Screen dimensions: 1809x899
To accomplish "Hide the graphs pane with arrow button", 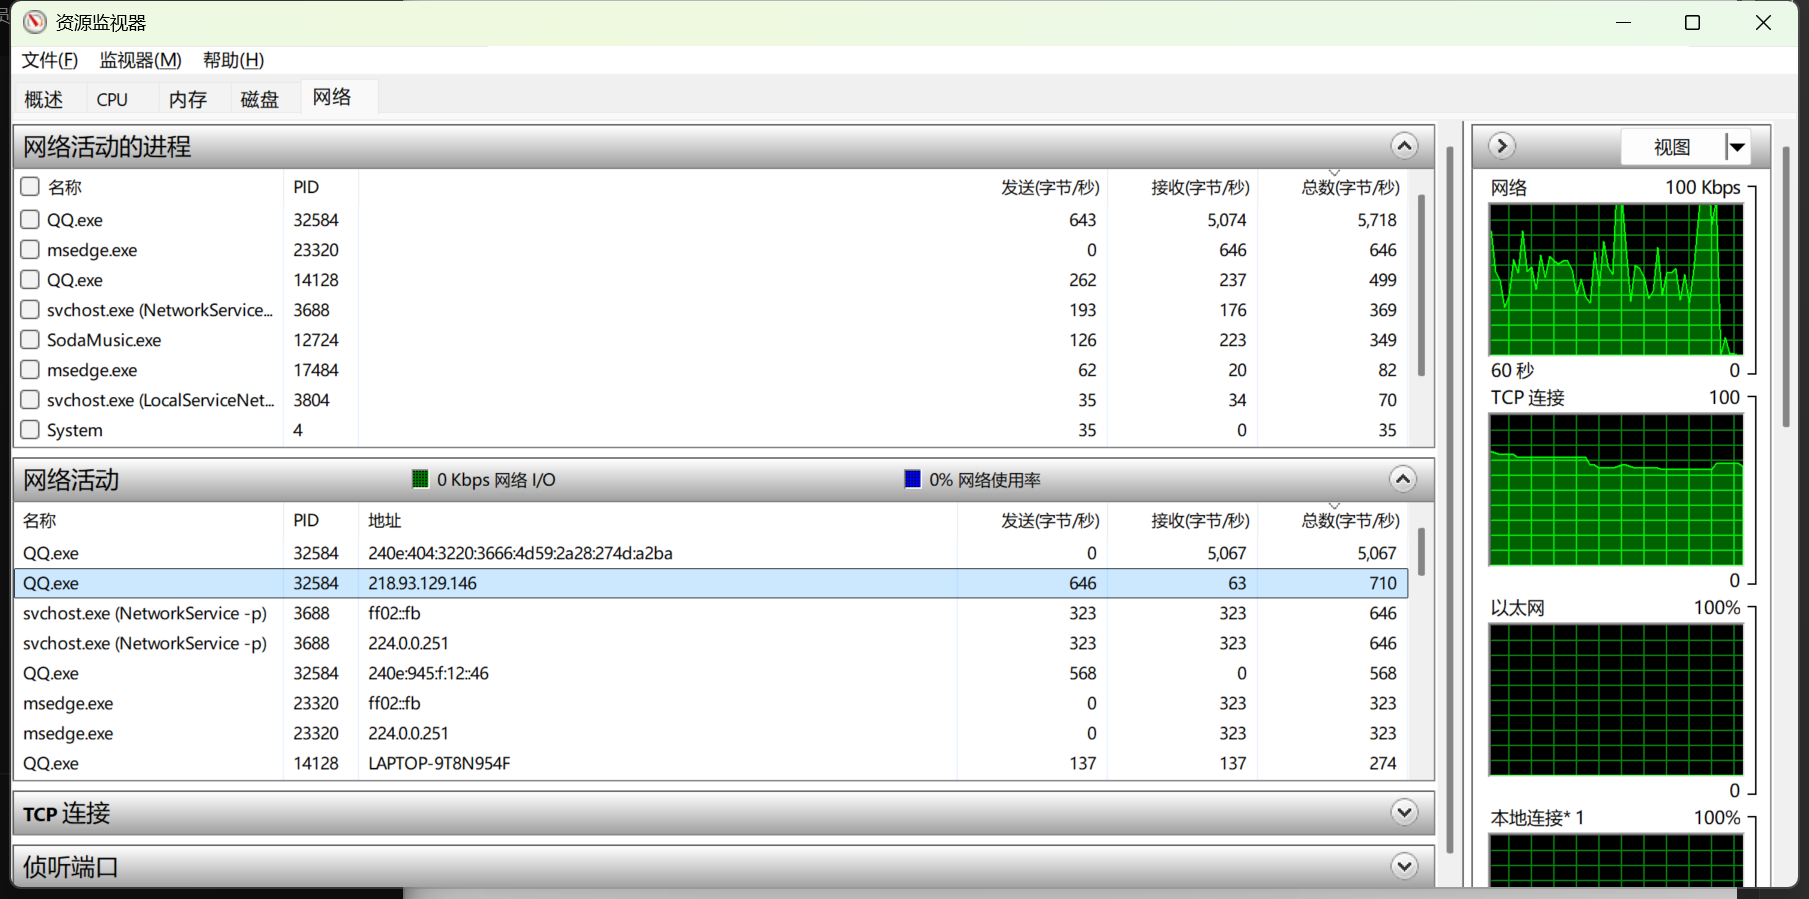I will [1502, 146].
